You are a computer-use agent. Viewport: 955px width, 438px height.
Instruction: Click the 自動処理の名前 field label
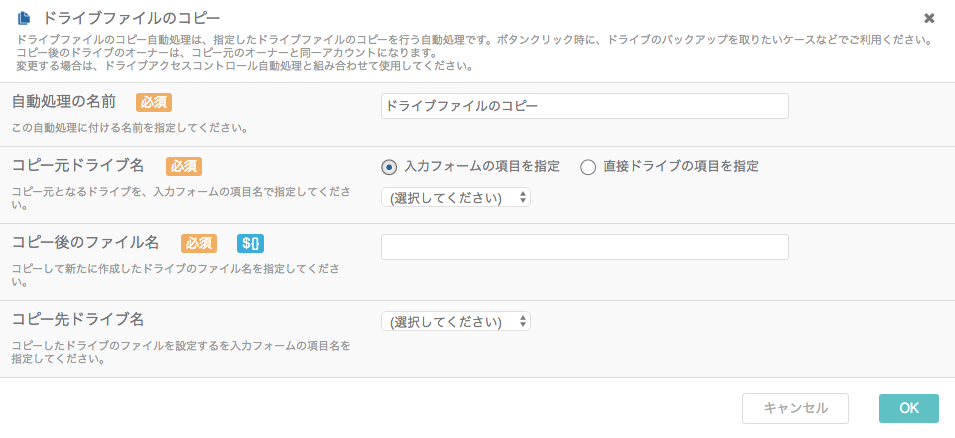pos(64,102)
